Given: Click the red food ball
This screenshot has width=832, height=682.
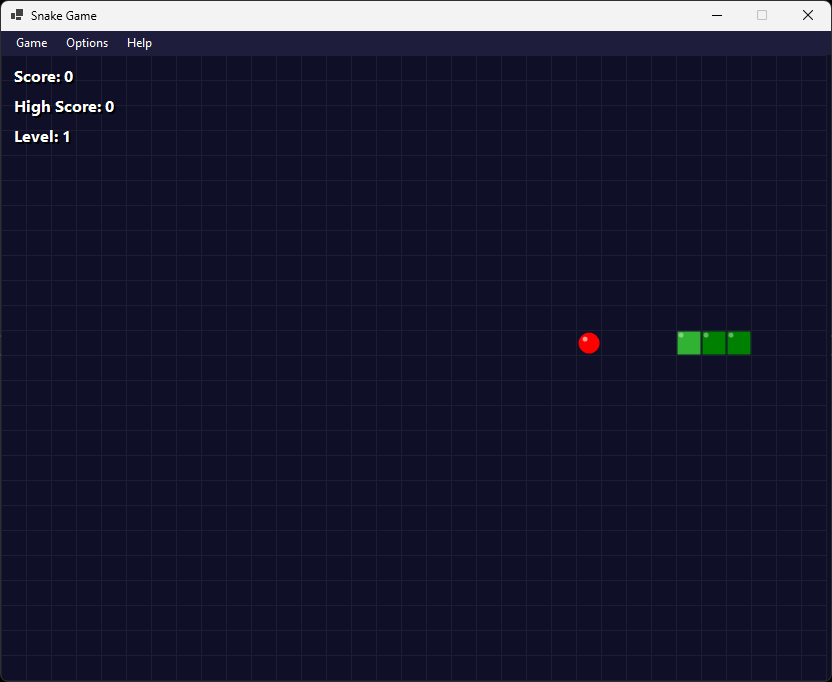Looking at the screenshot, I should coord(589,343).
